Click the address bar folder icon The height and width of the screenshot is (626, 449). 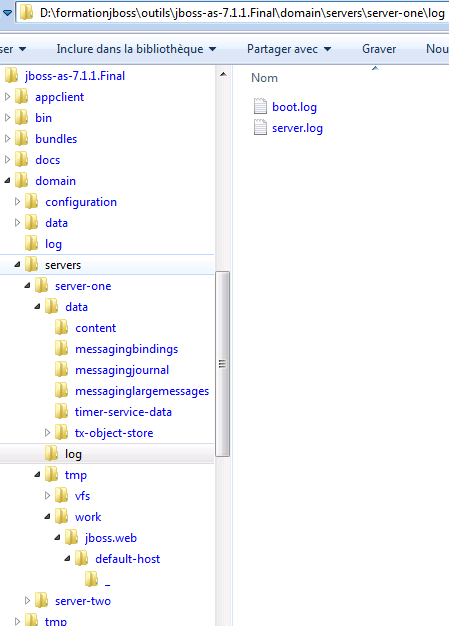(x=26, y=13)
